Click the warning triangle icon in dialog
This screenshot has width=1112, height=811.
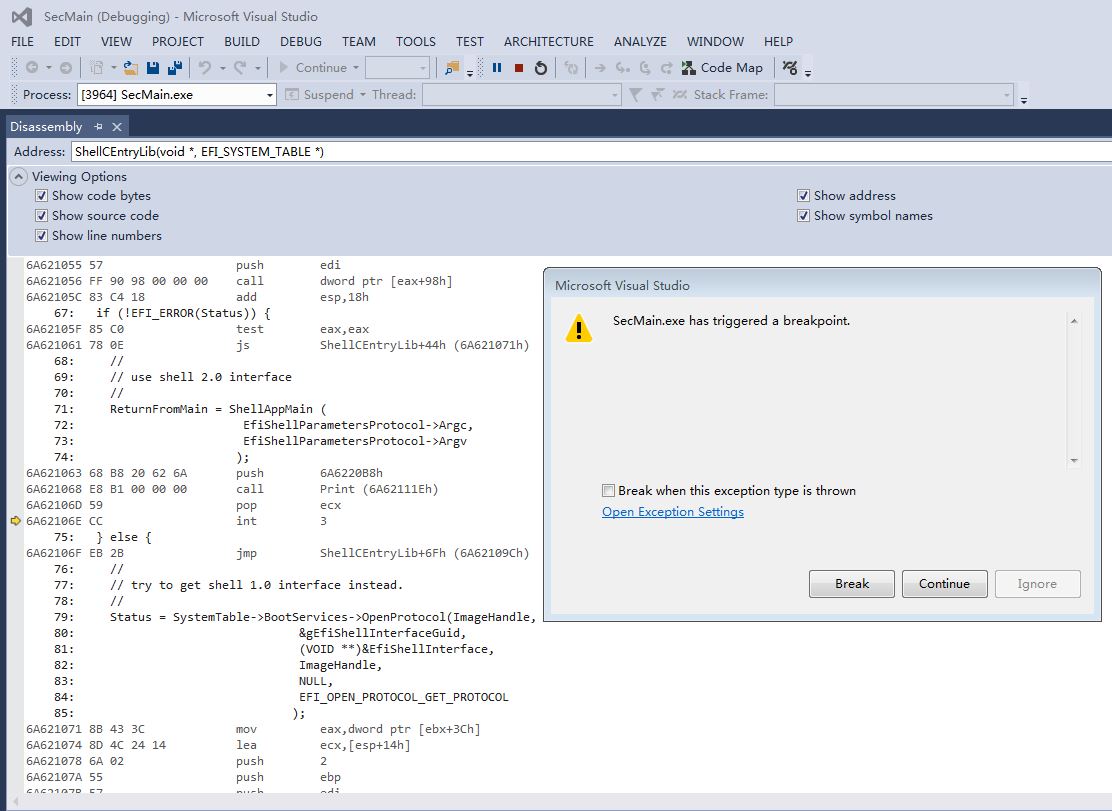point(579,328)
